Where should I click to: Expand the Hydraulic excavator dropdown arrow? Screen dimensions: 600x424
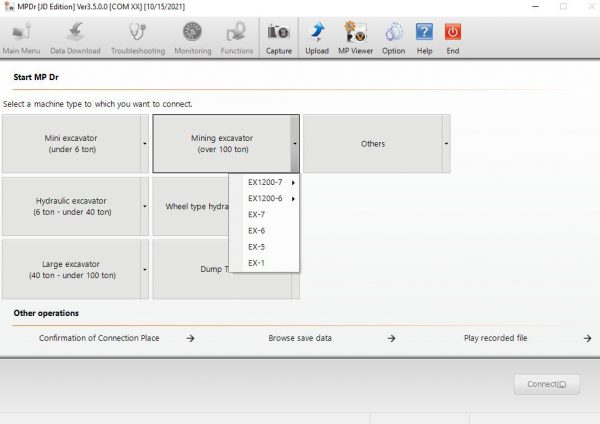click(145, 206)
